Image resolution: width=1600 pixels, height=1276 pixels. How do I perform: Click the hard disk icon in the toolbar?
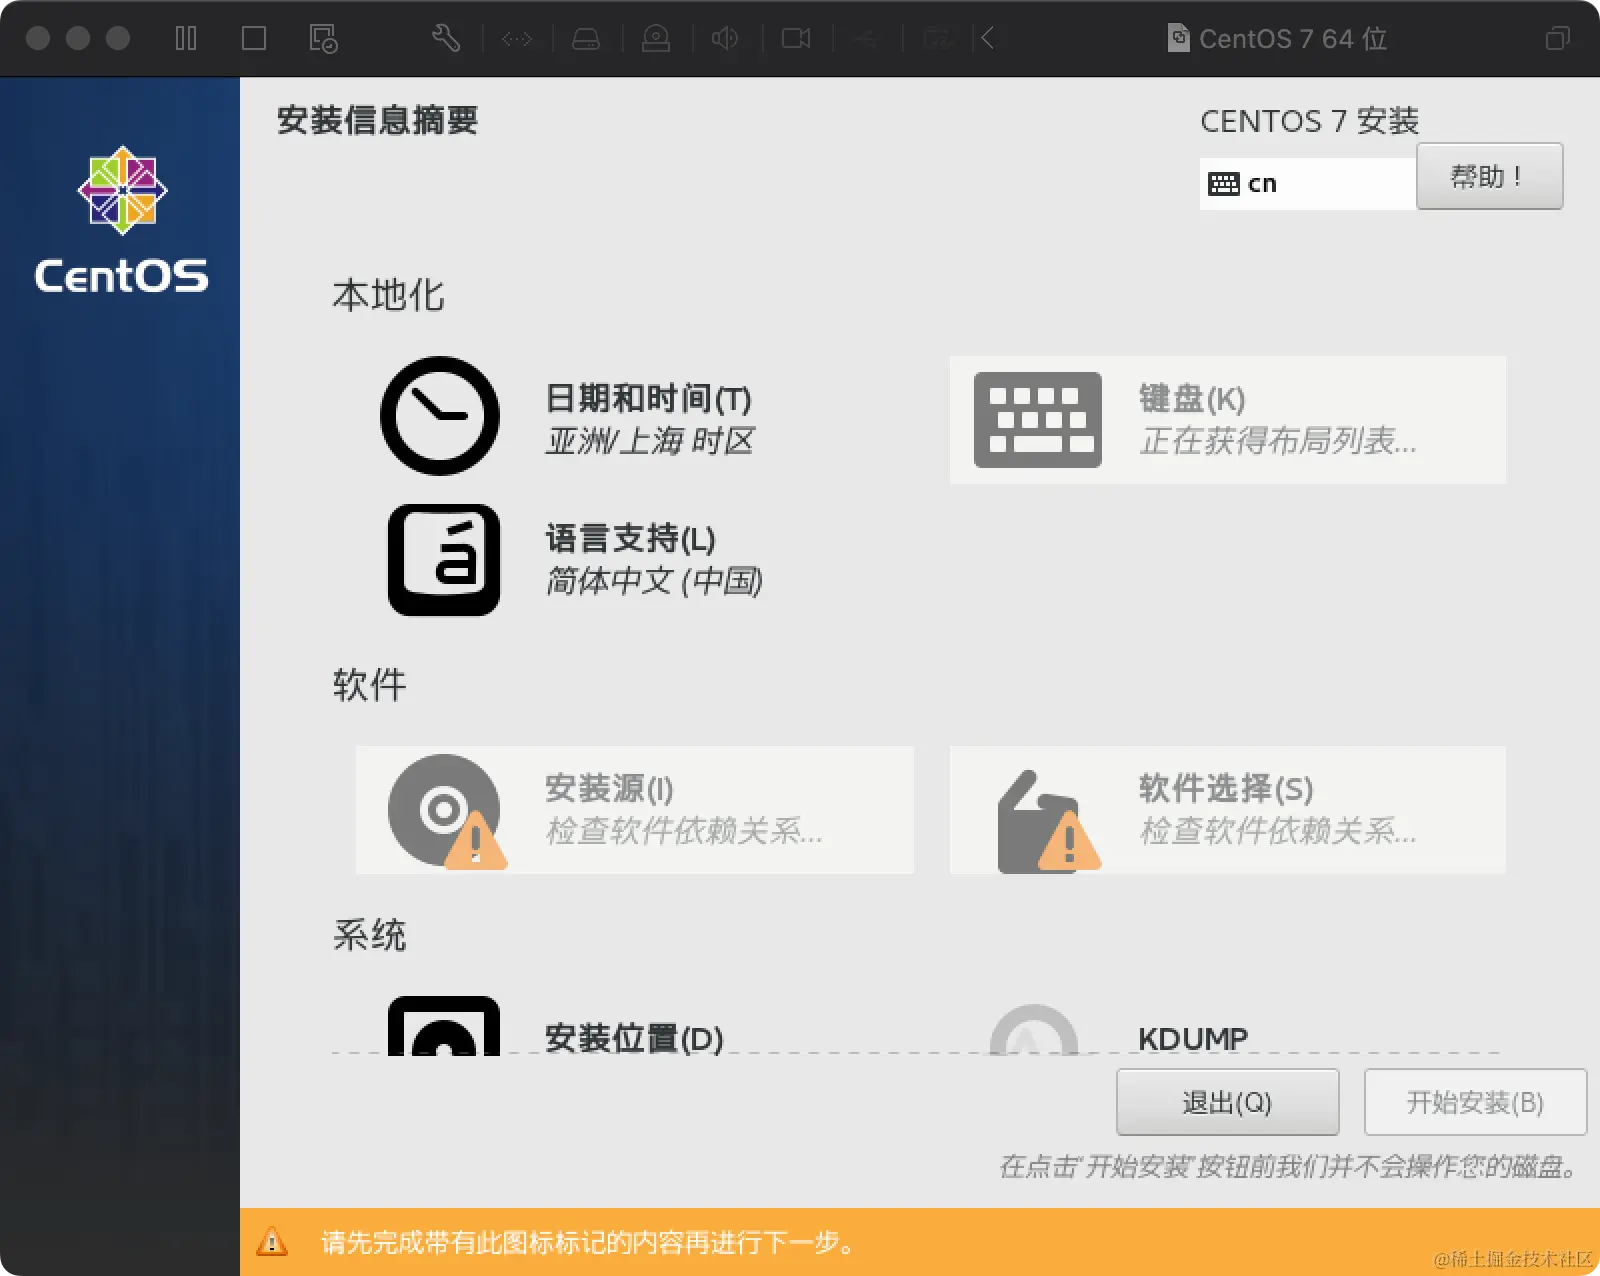click(x=586, y=39)
